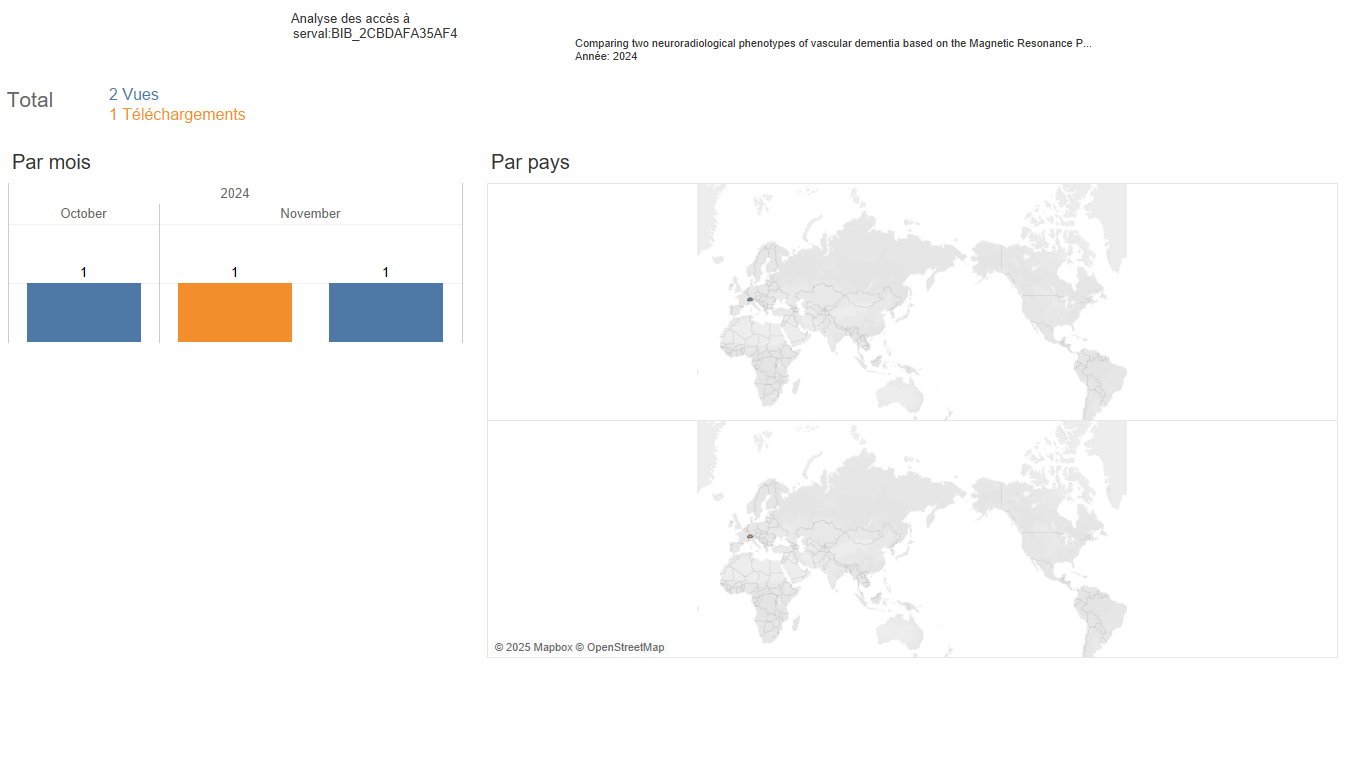Click the 'Par pays' heading
This screenshot has width=1366, height=768.
(530, 162)
